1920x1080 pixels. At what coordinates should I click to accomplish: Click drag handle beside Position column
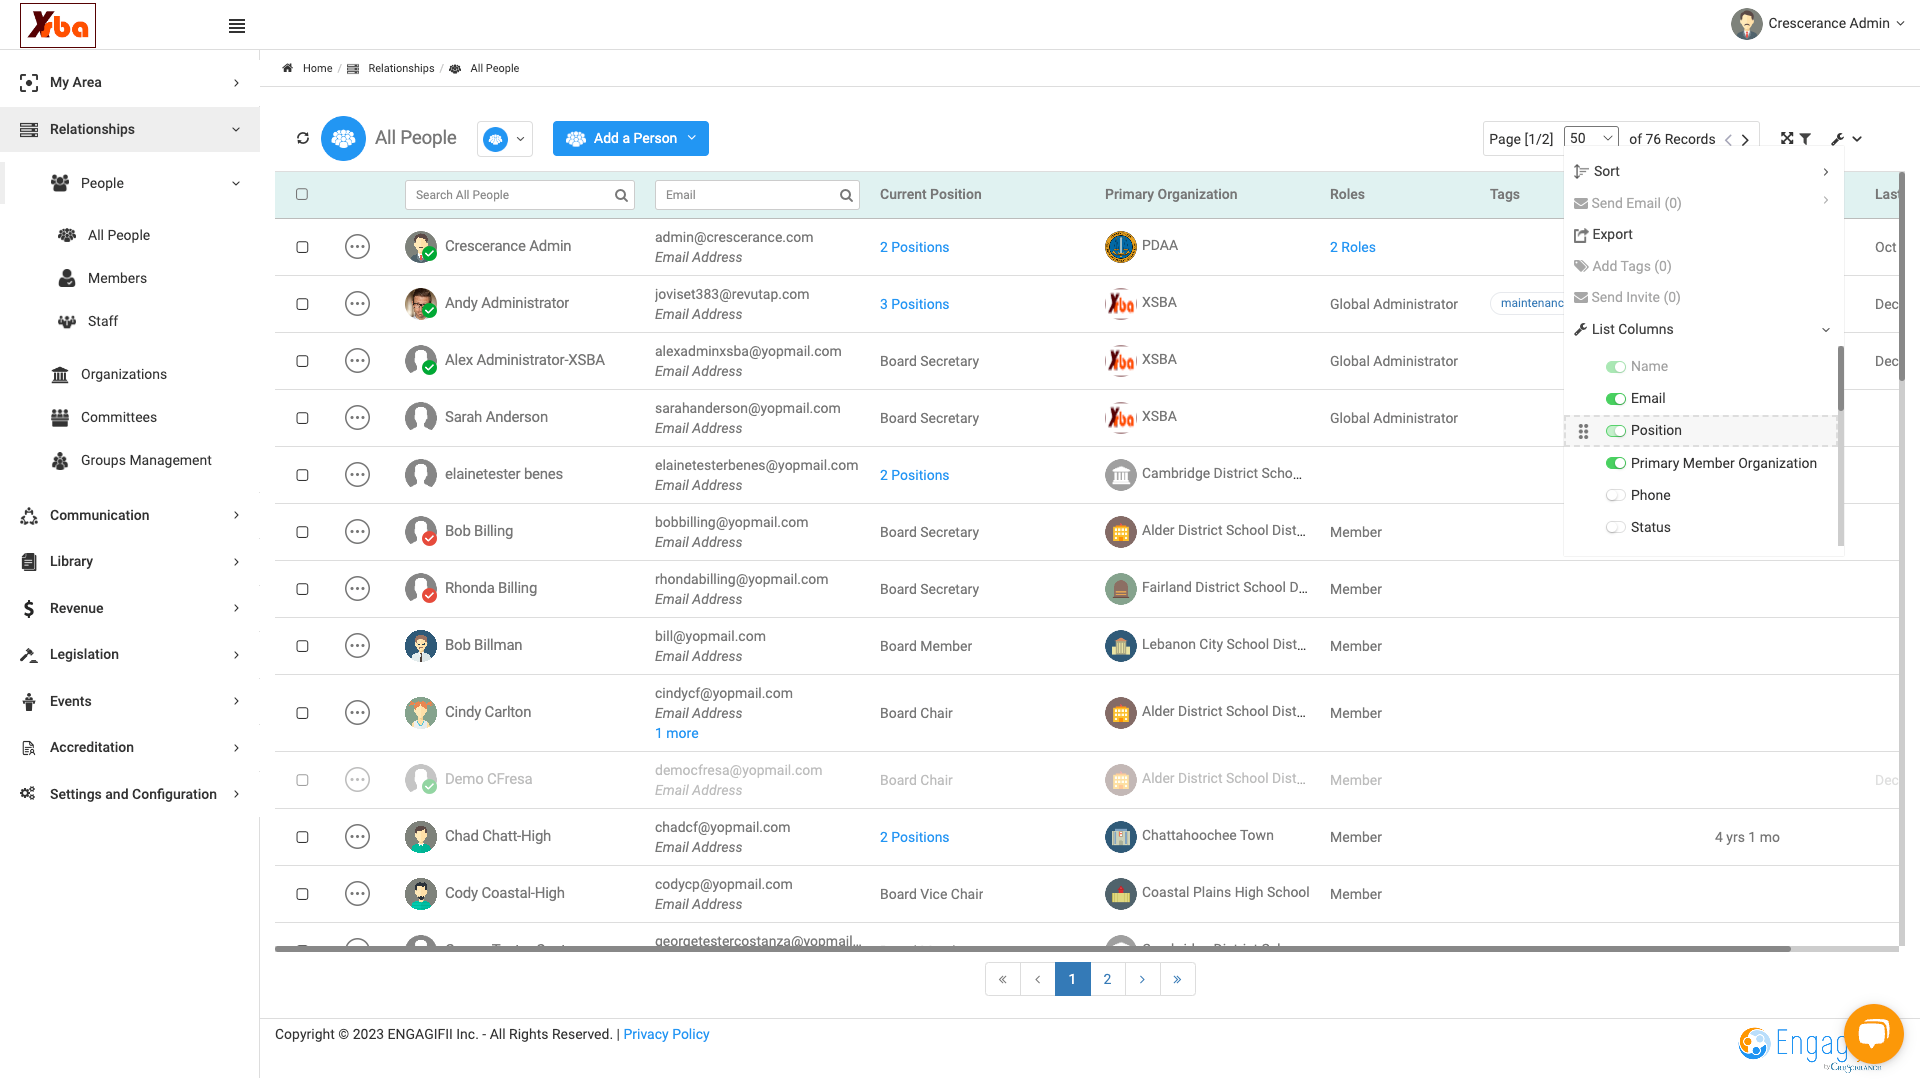[x=1583, y=431]
